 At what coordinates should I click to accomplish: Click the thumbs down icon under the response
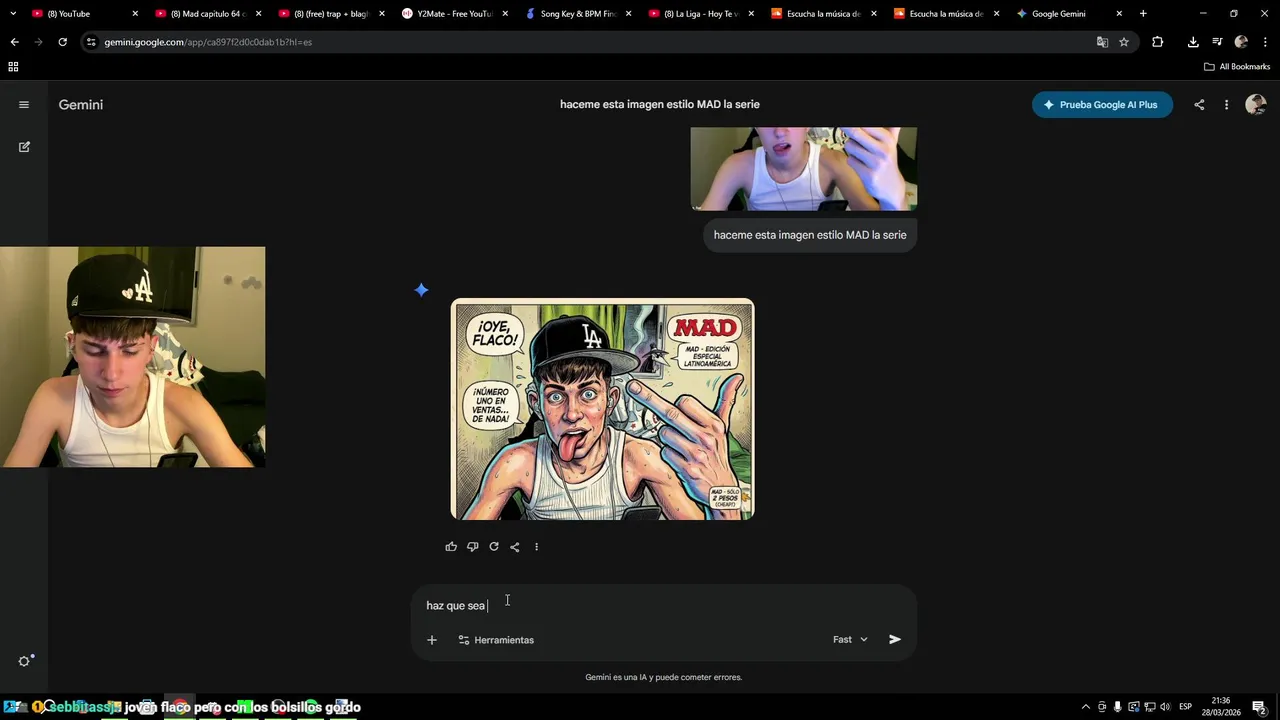472,547
